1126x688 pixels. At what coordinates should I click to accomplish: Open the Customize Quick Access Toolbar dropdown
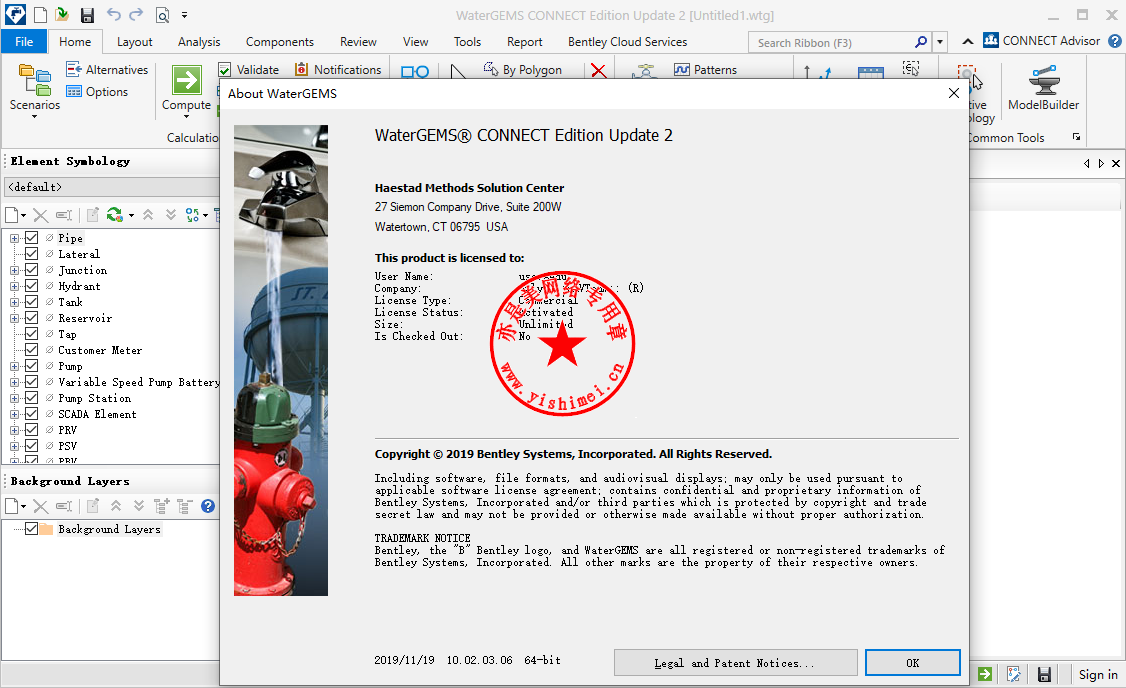[x=185, y=15]
